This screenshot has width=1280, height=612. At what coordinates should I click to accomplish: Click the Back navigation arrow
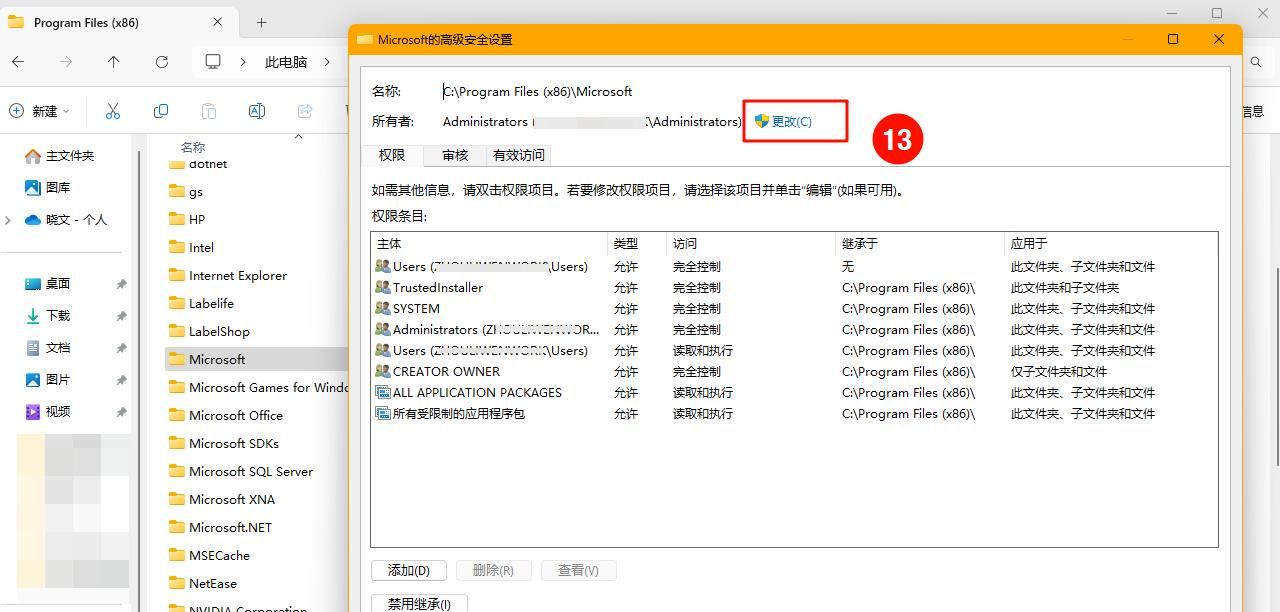coord(17,61)
